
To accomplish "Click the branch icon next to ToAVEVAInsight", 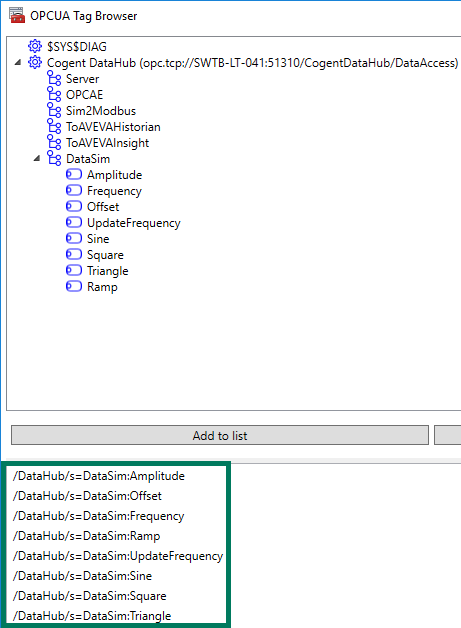I will point(54,143).
